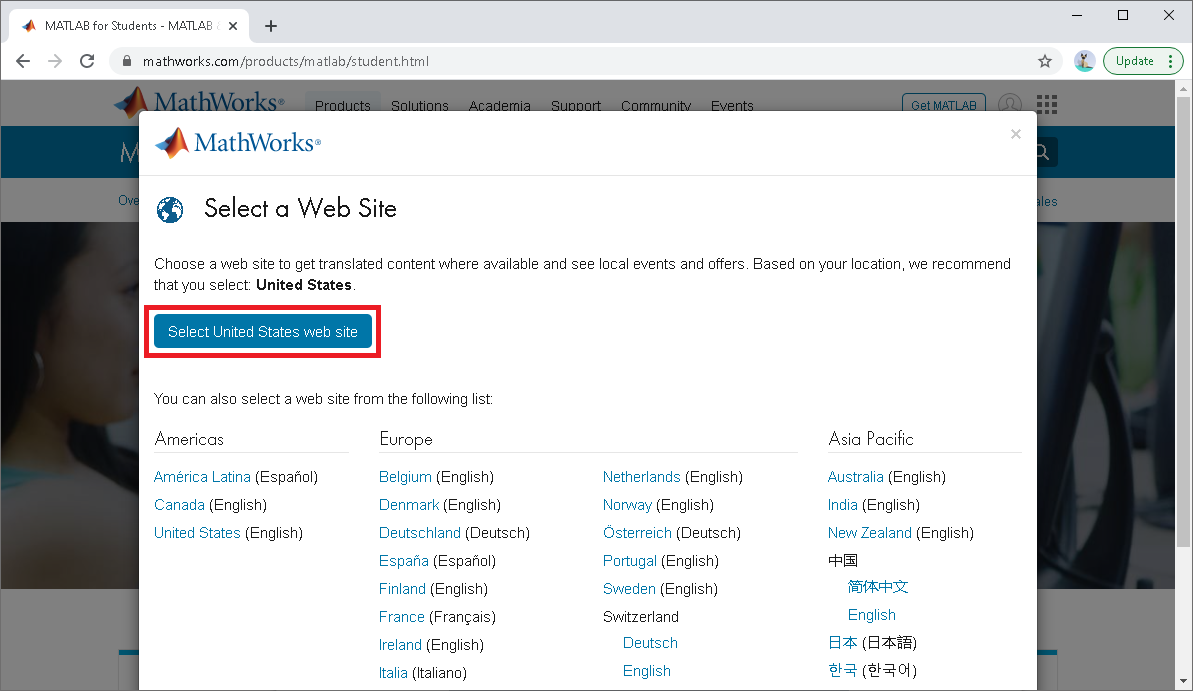1193x691 pixels.
Task: Click the Select United States web site button
Action: tap(263, 332)
